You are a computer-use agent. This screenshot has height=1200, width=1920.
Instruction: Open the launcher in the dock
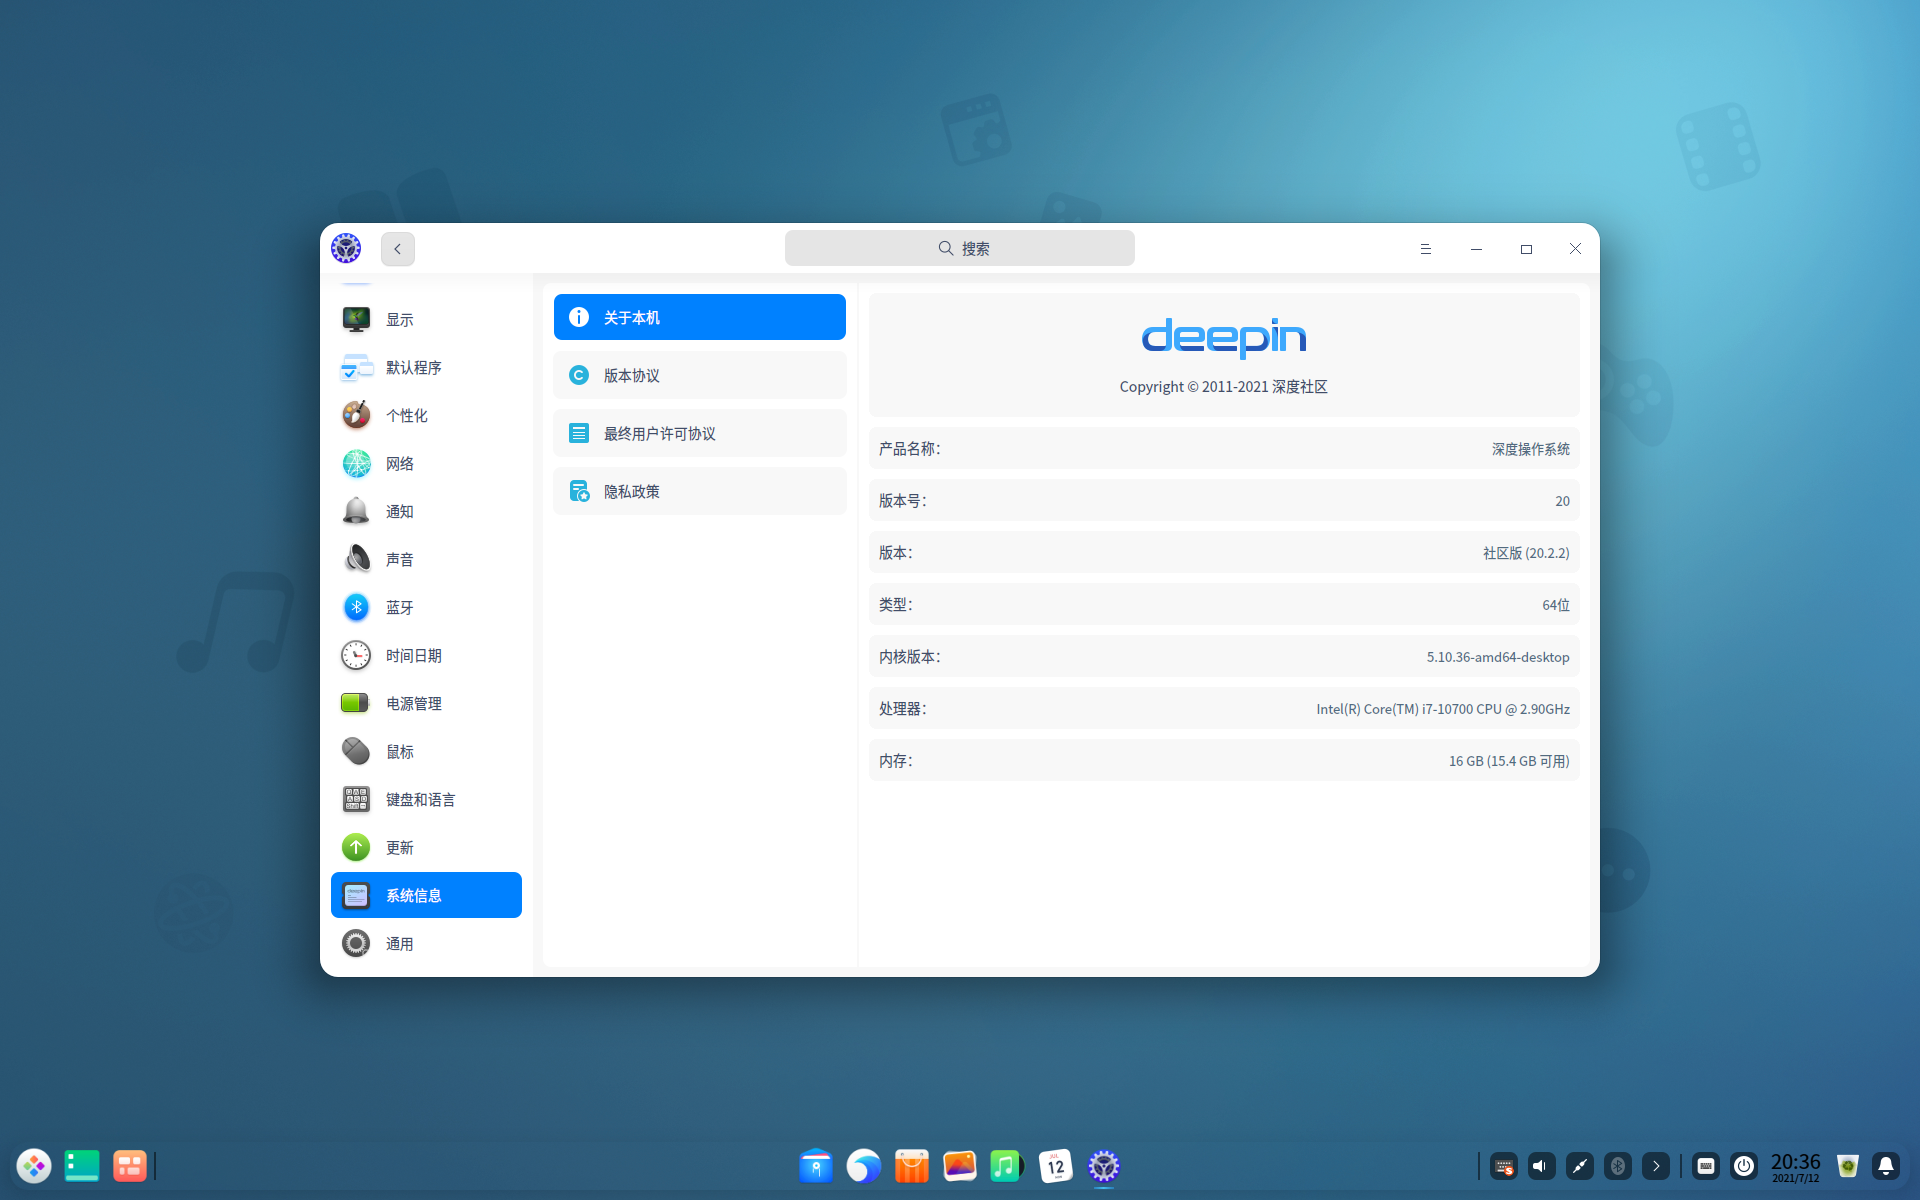(34, 1166)
